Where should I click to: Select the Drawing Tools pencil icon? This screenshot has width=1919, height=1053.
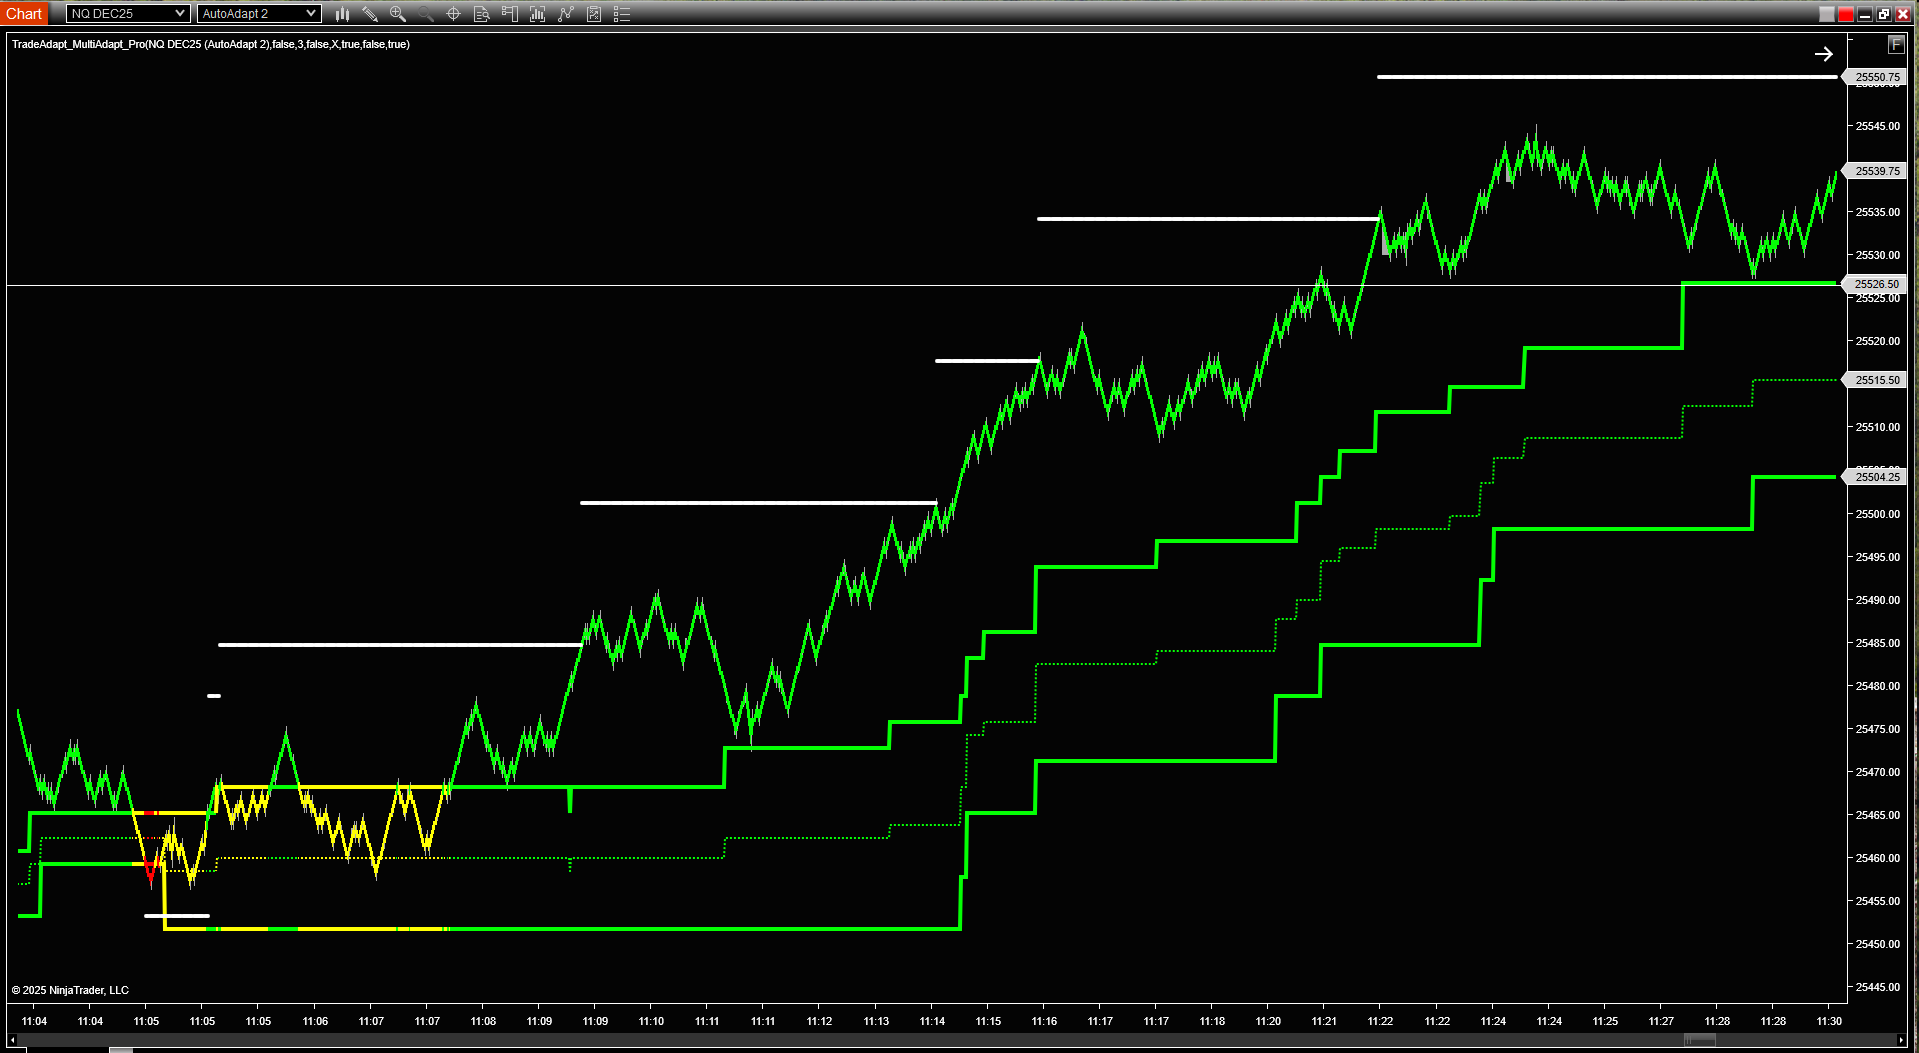(x=370, y=14)
